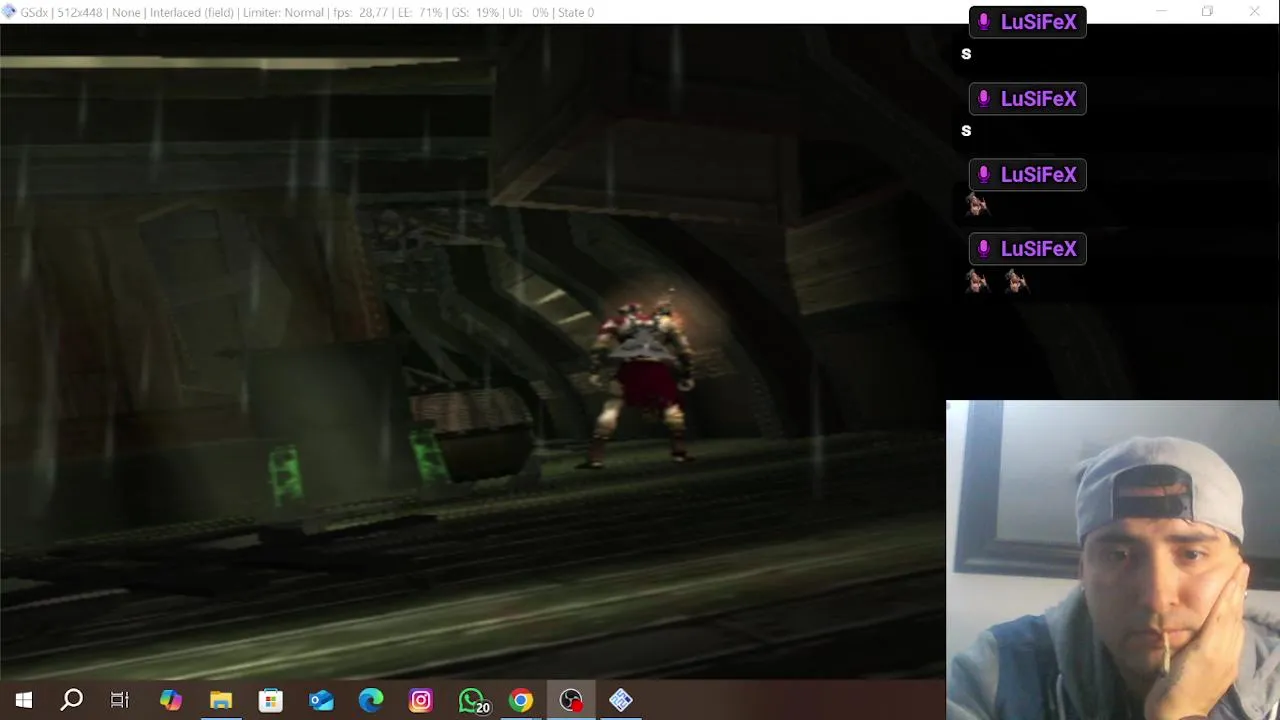The height and width of the screenshot is (720, 1280).
Task: Open Windows Search from the taskbar
Action: tap(72, 700)
